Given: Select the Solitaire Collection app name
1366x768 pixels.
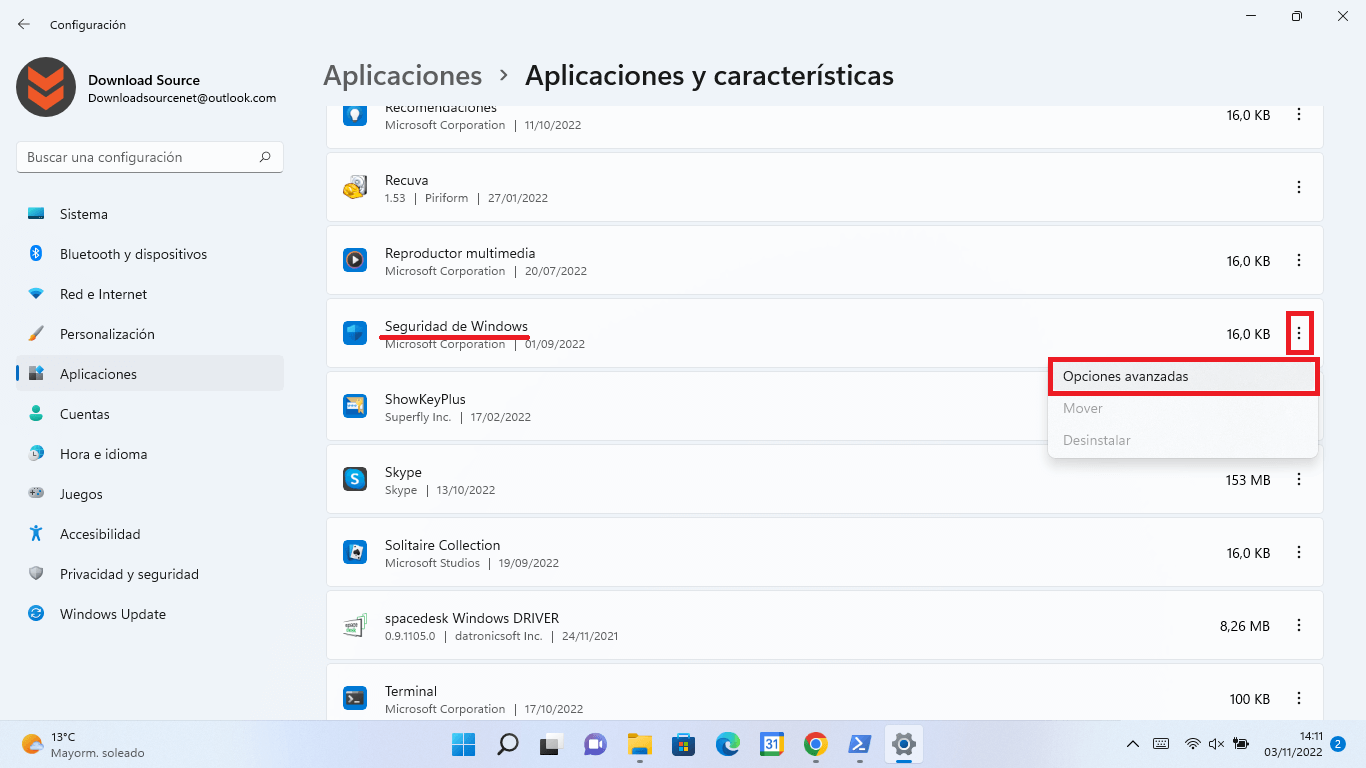Looking at the screenshot, I should [442, 545].
